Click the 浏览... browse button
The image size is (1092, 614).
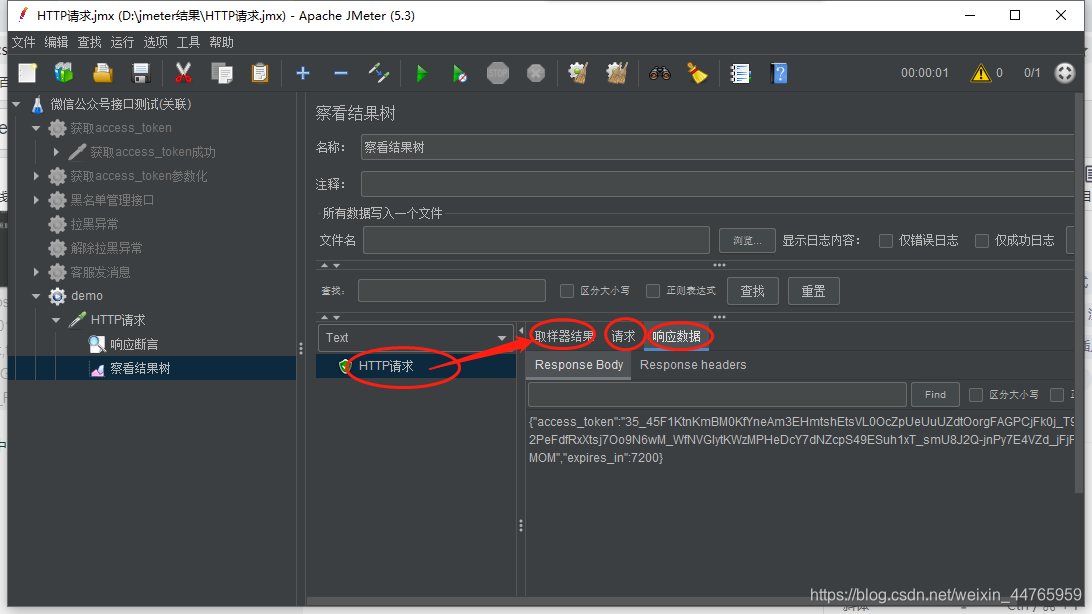tap(747, 241)
